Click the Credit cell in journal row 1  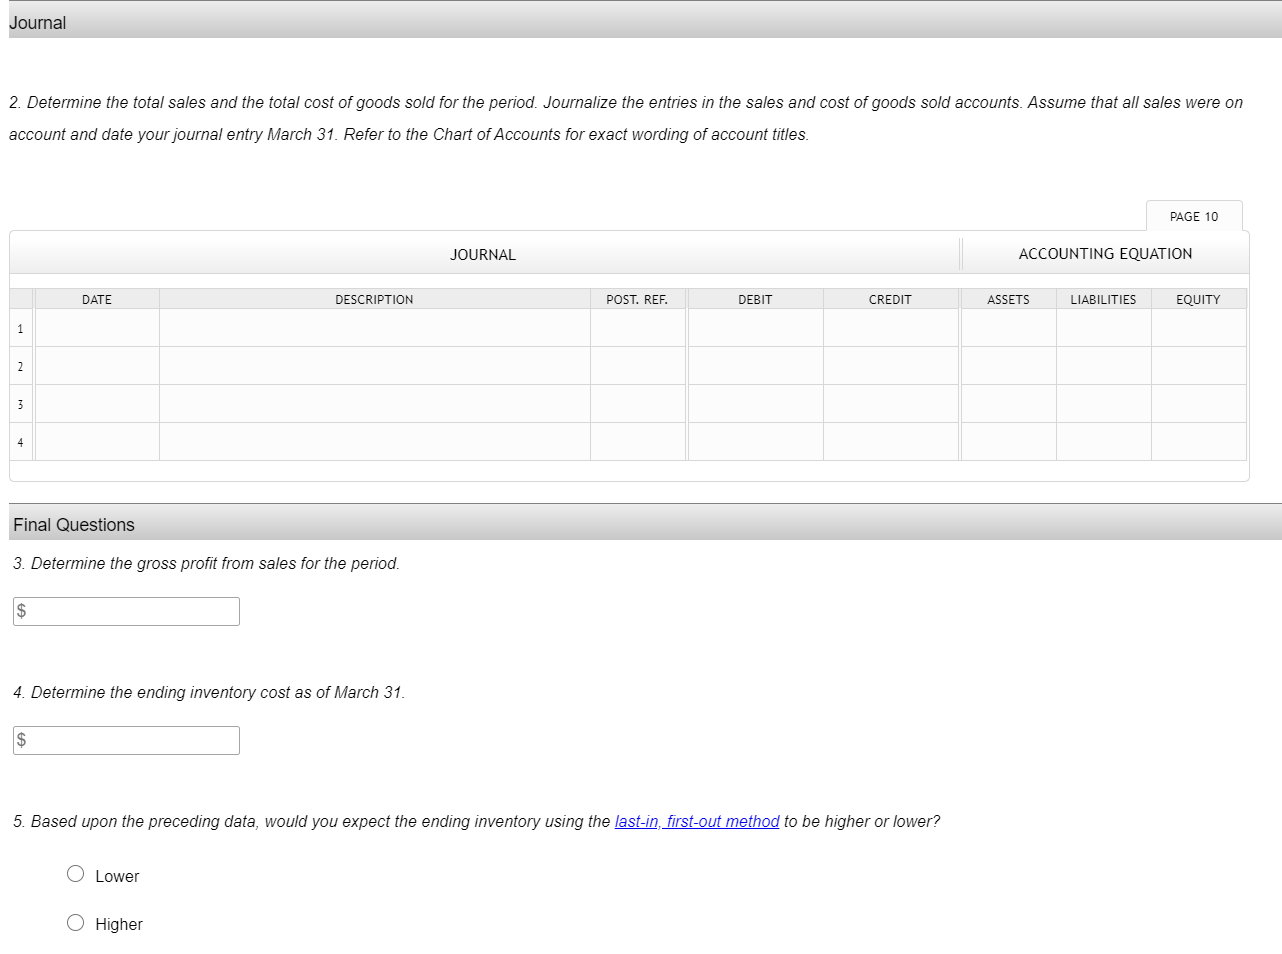click(x=890, y=328)
